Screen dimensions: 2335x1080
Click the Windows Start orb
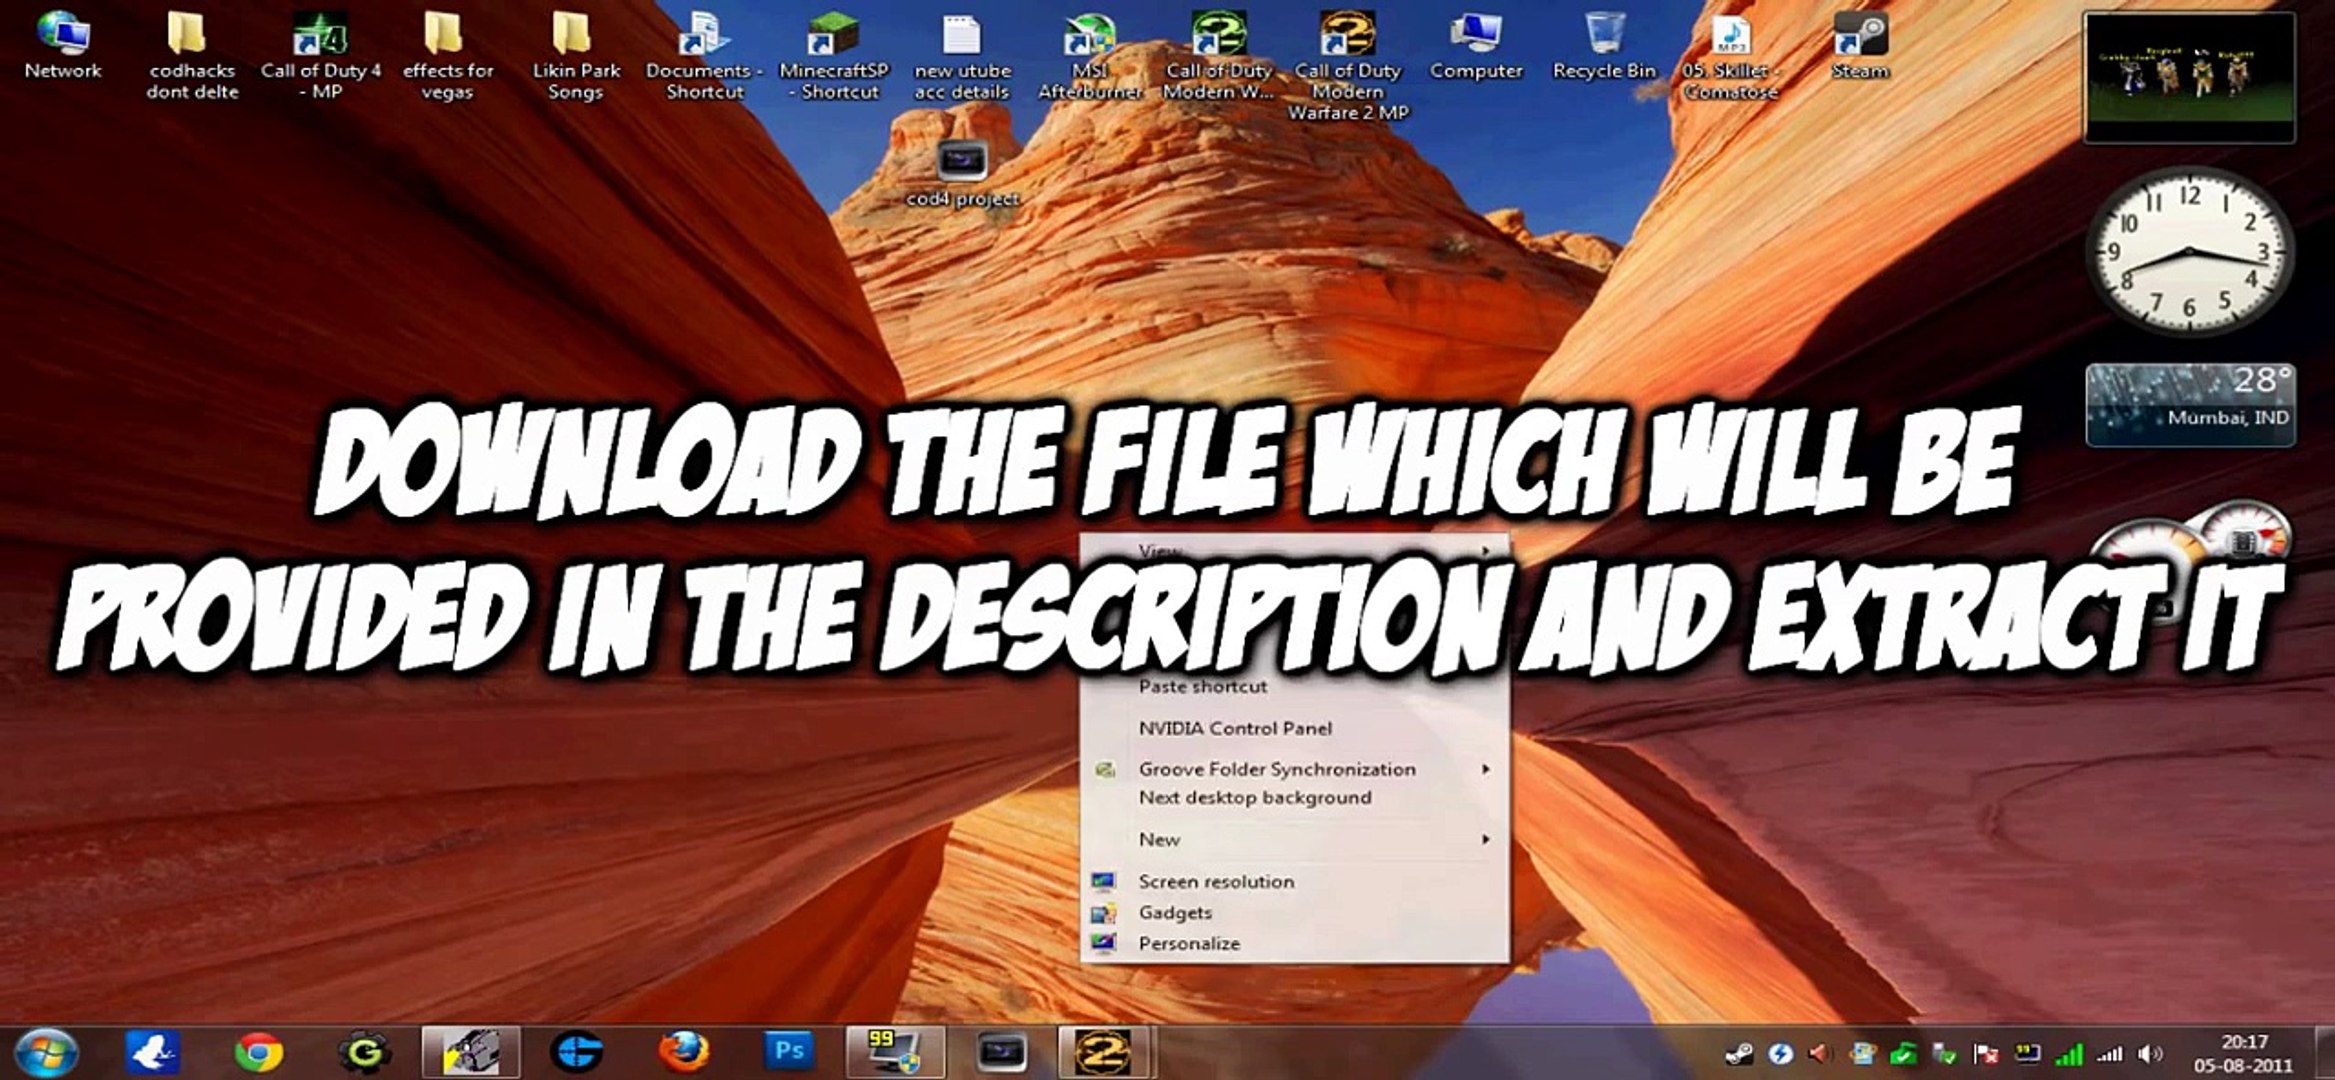[46, 1053]
